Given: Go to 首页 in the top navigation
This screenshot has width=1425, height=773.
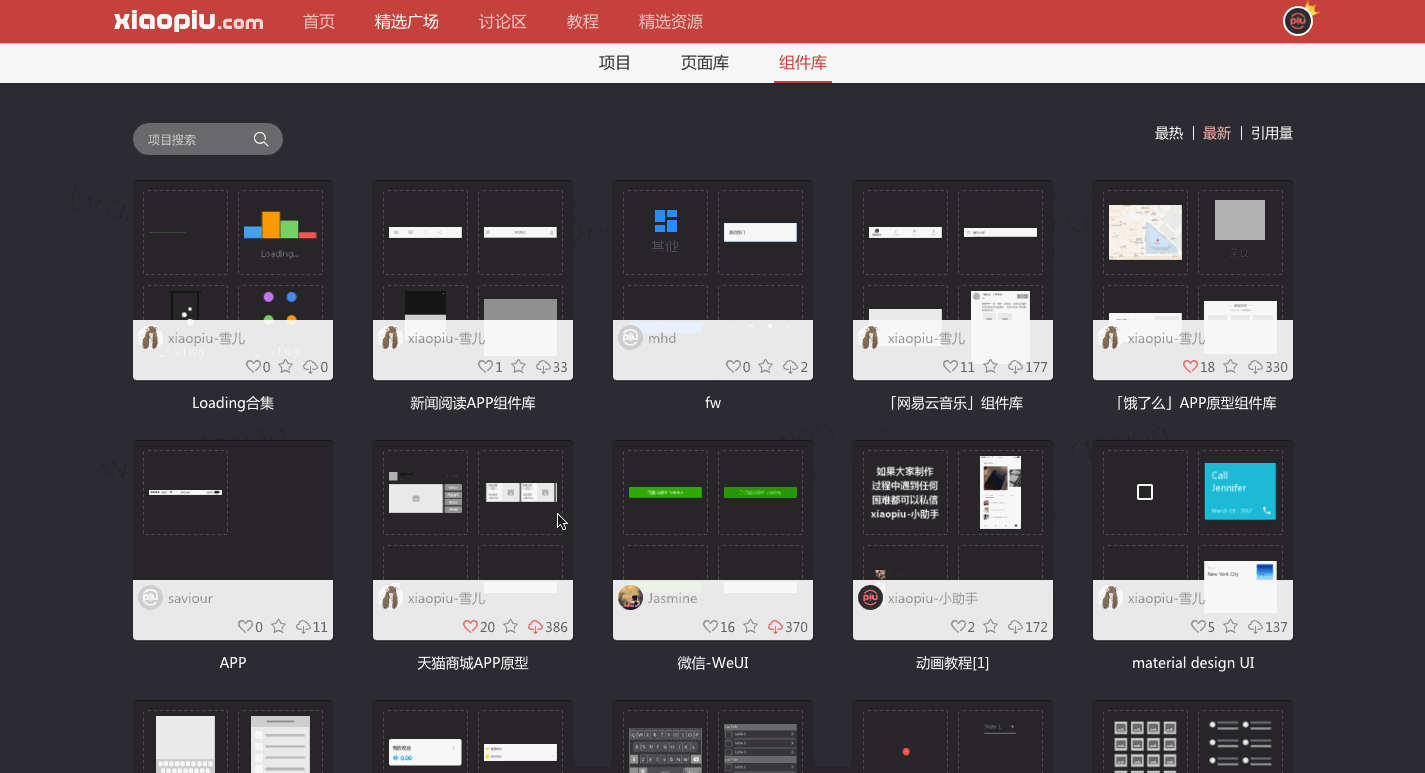Looking at the screenshot, I should [319, 21].
